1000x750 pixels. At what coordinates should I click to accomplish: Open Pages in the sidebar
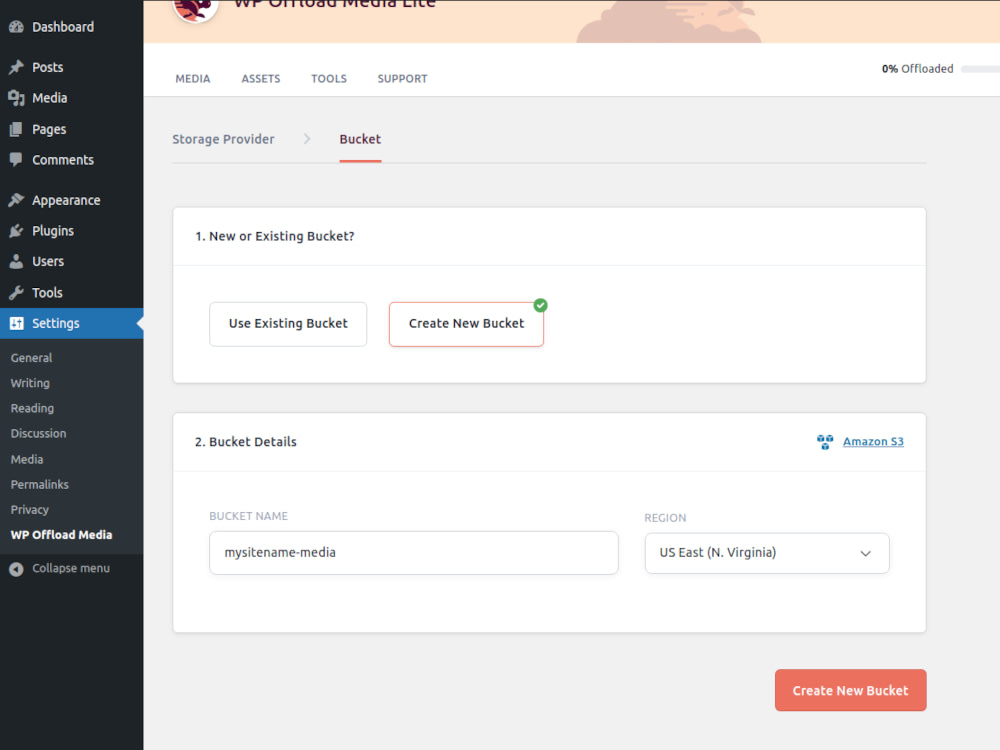pos(49,129)
